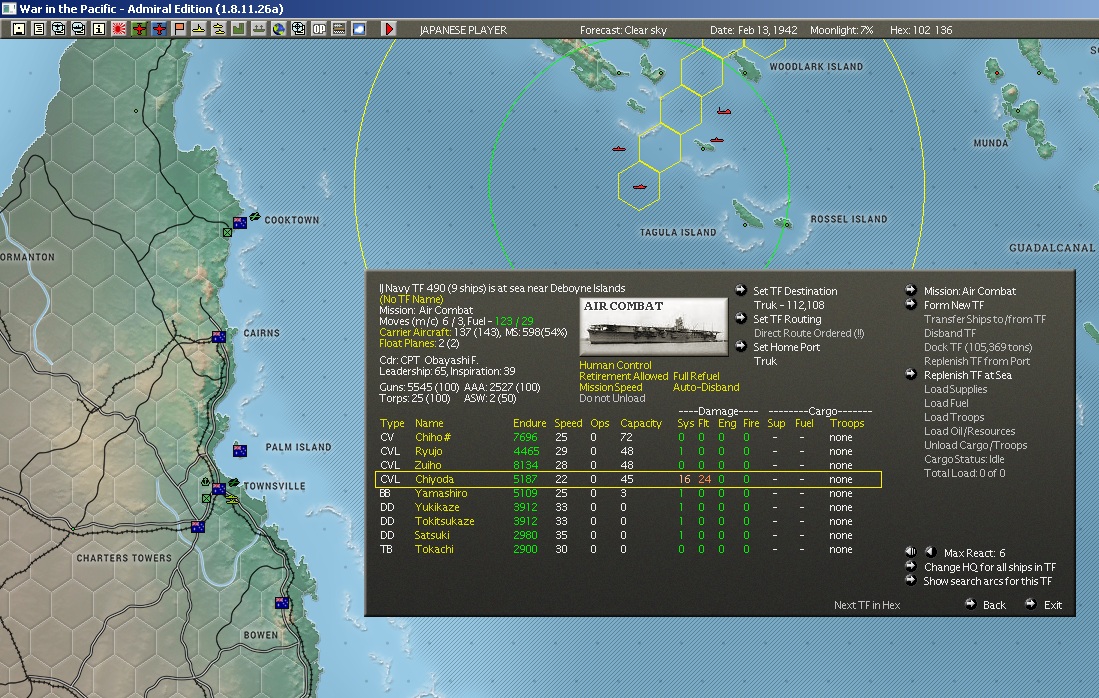This screenshot has width=1099, height=698.
Task: Click the red end-turn arrow icon
Action: click(389, 29)
